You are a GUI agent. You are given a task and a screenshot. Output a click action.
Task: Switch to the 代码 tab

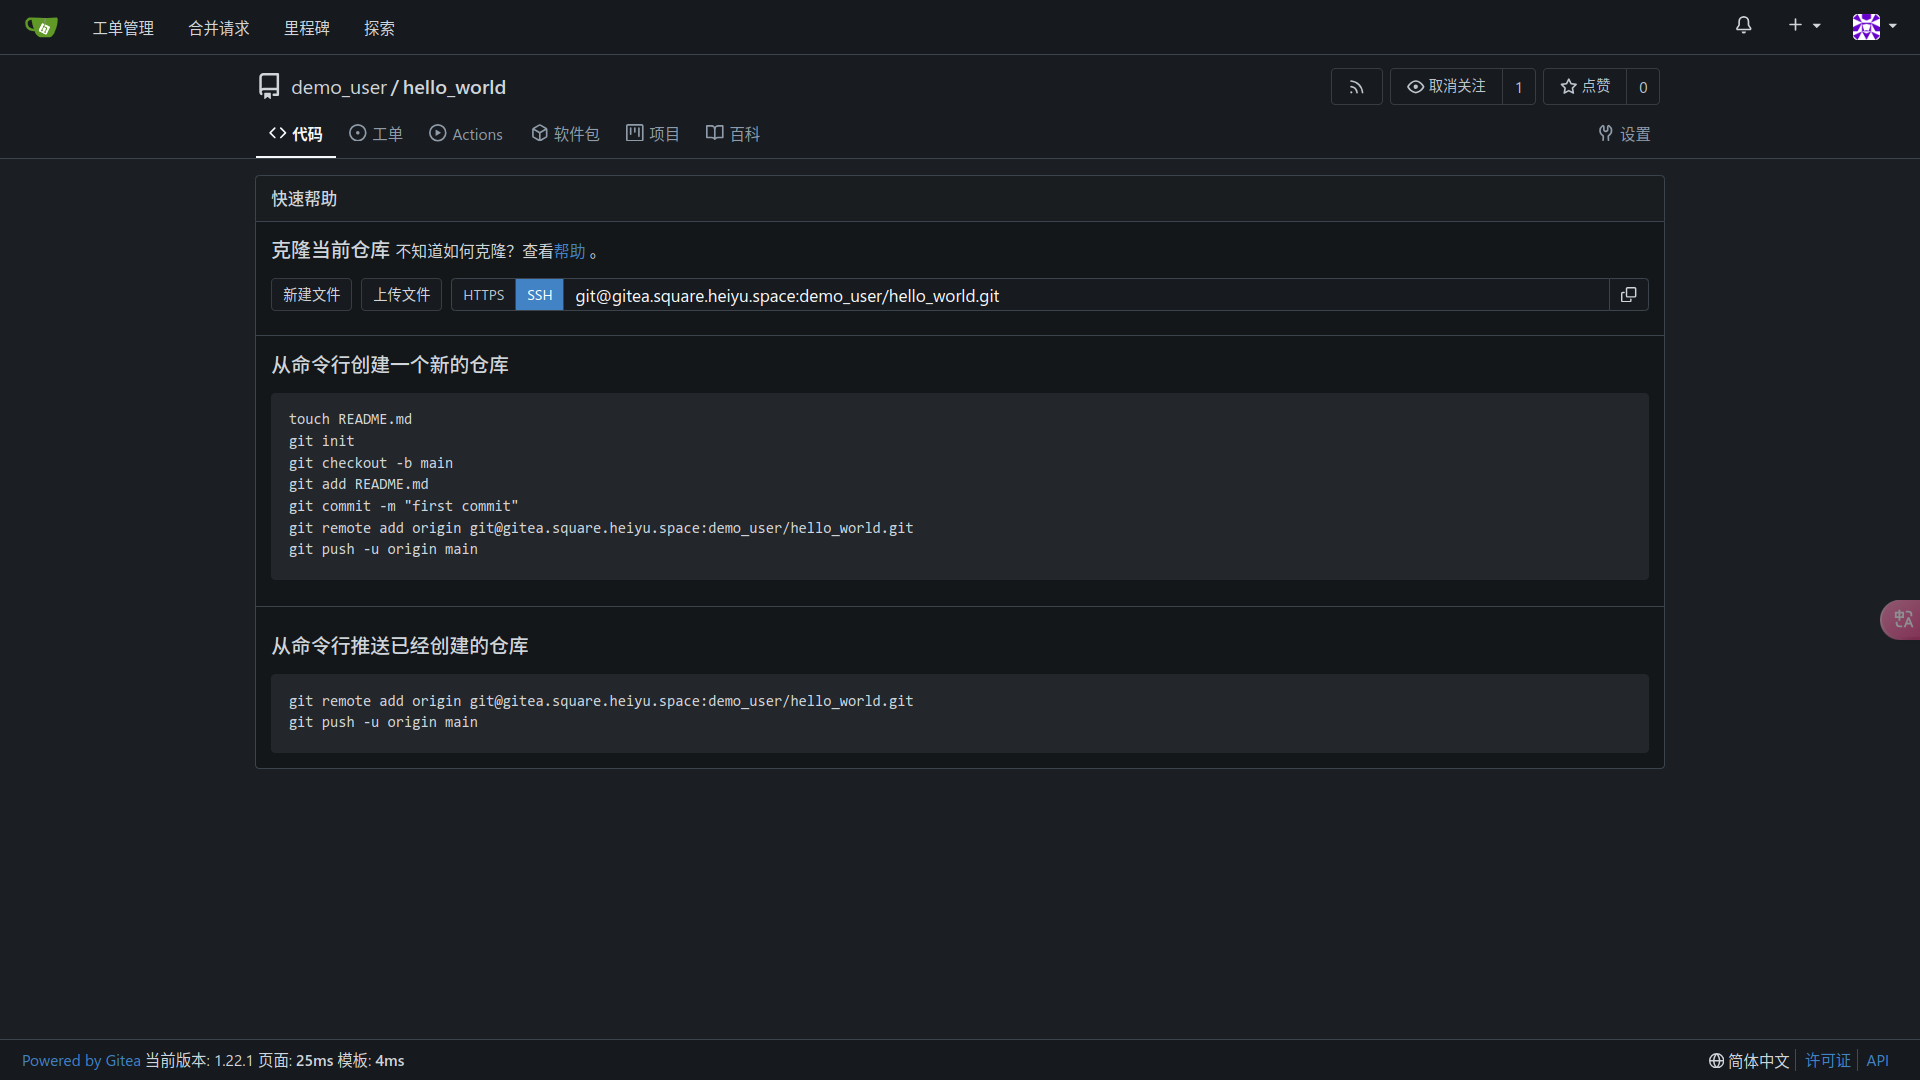(x=295, y=134)
